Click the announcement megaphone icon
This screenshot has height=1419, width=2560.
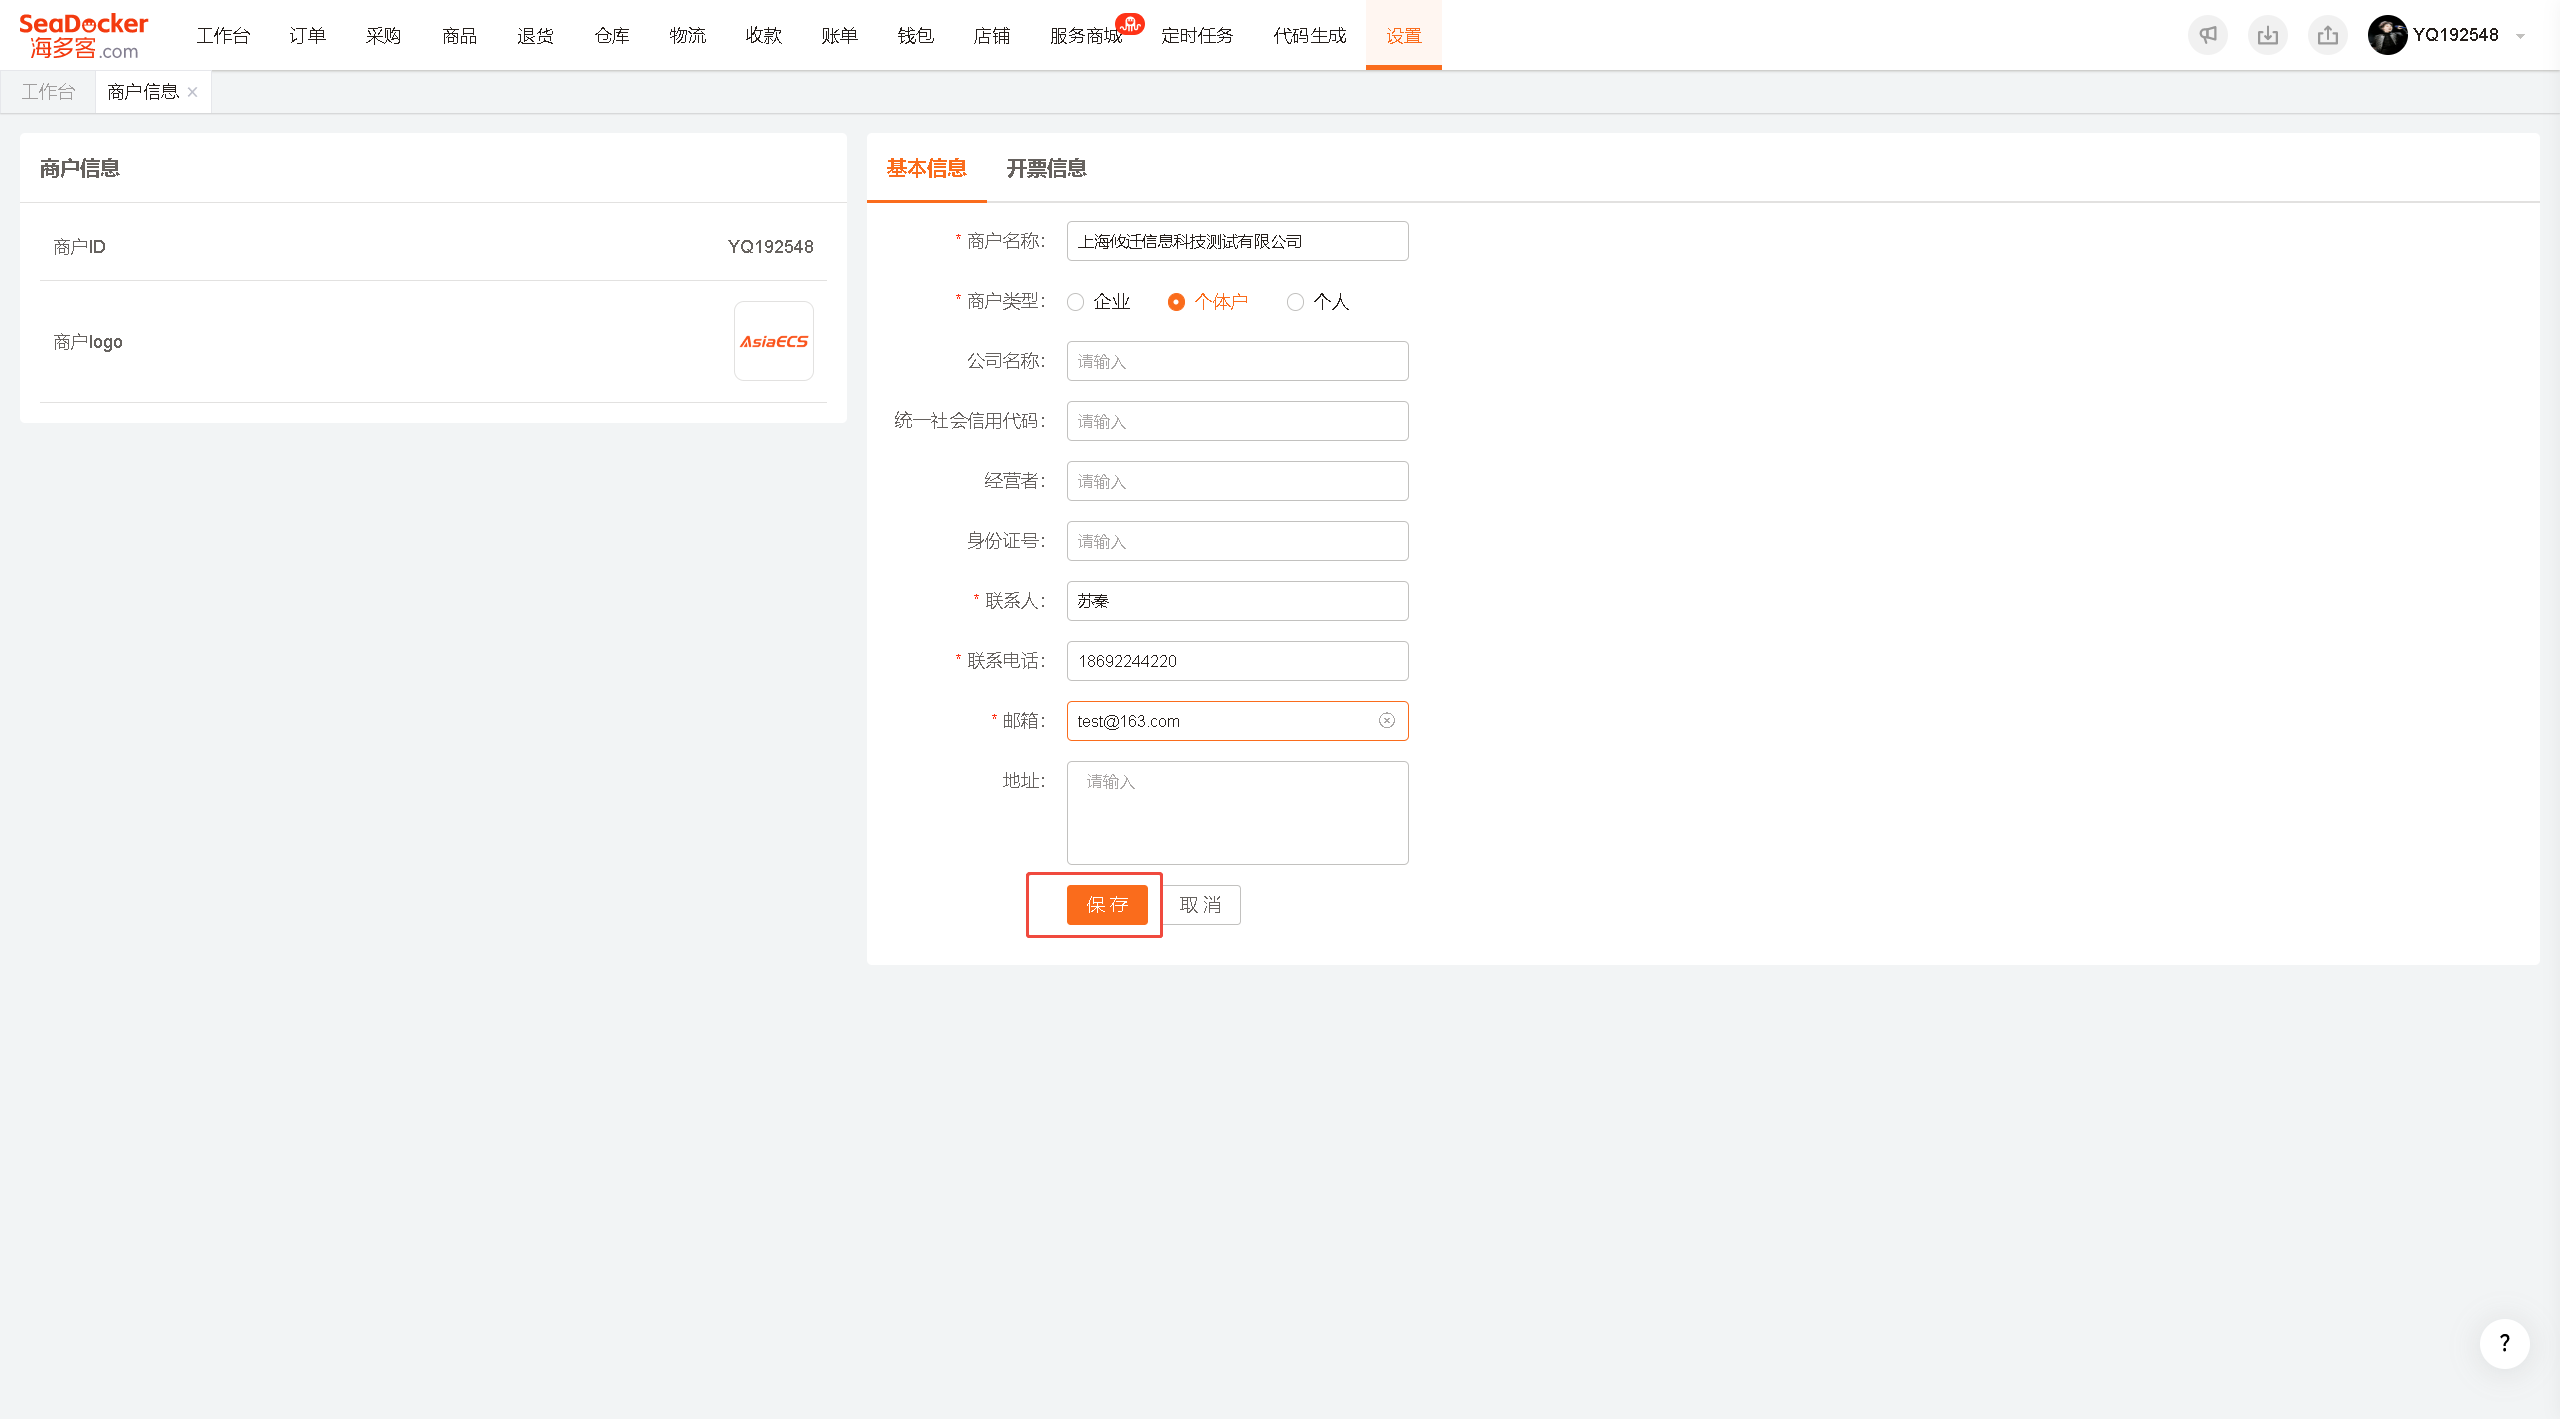(2208, 35)
